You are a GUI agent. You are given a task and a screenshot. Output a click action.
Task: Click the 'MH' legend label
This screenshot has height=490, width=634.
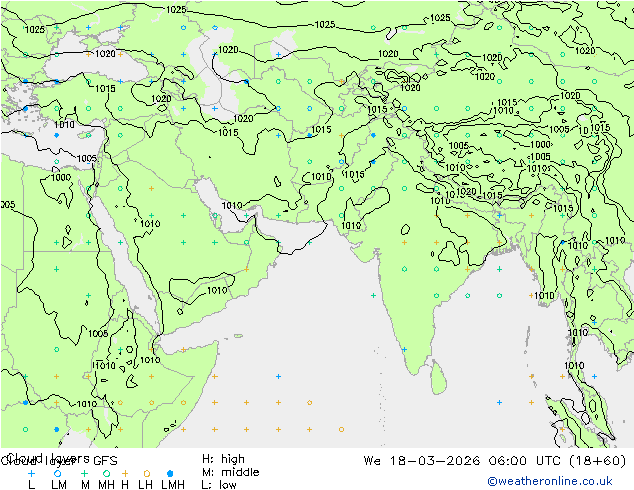point(106,484)
